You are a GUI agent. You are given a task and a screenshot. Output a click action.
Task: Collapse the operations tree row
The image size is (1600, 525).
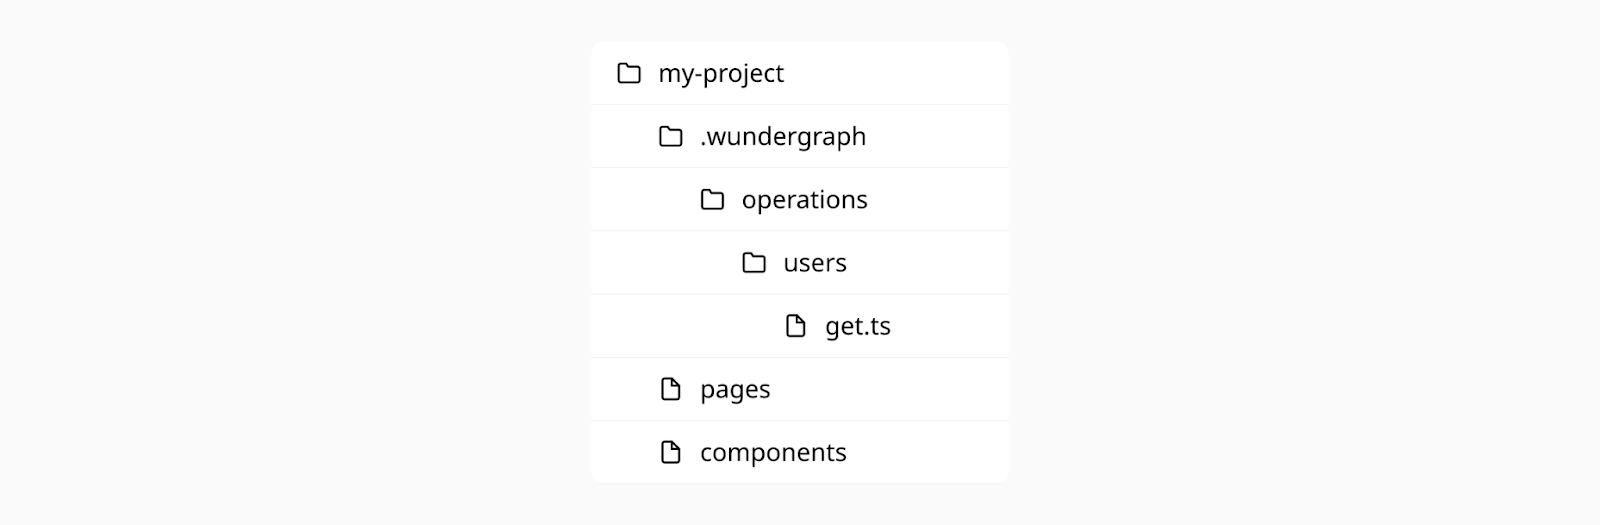[x=800, y=199]
